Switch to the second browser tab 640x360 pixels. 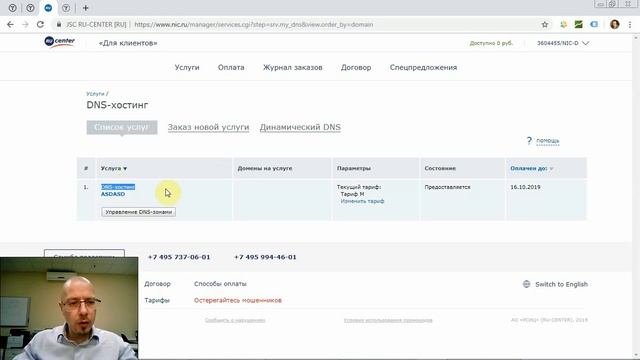coord(30,8)
